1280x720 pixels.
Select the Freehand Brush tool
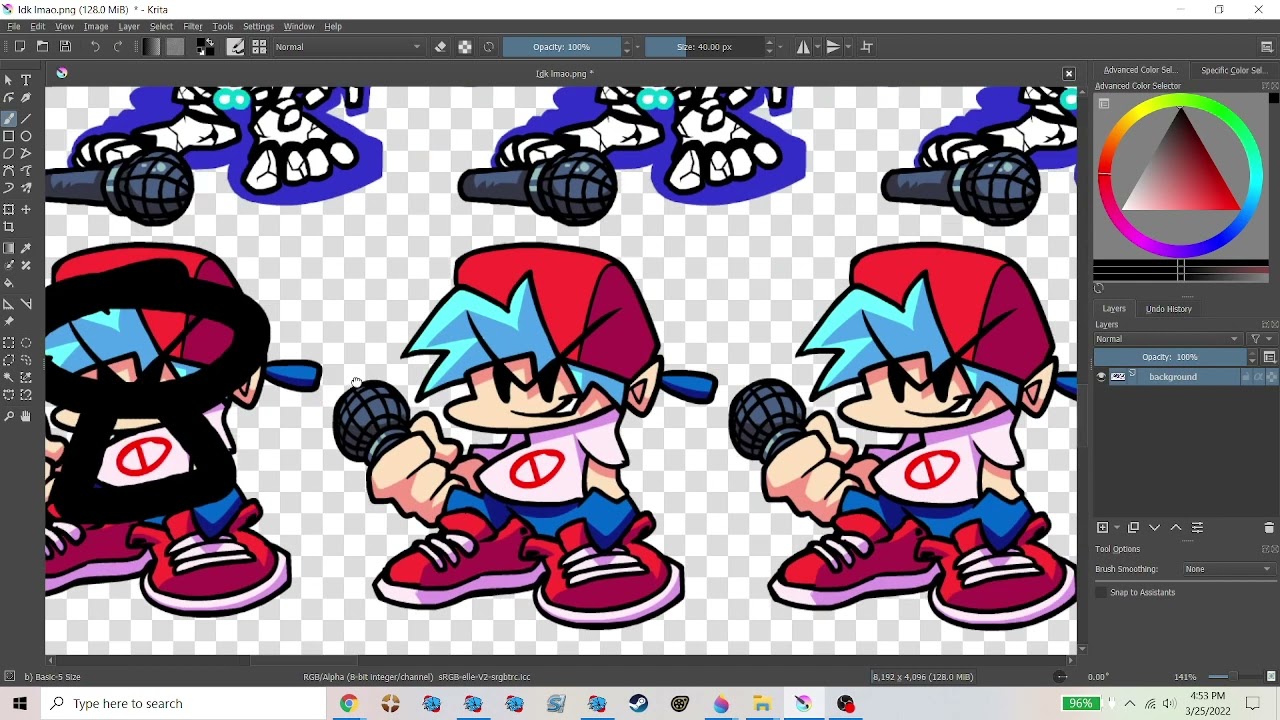point(9,118)
